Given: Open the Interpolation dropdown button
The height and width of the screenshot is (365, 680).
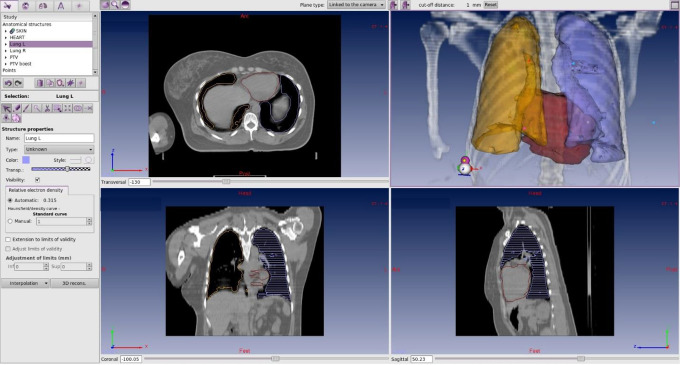Looking at the screenshot, I should (25, 283).
